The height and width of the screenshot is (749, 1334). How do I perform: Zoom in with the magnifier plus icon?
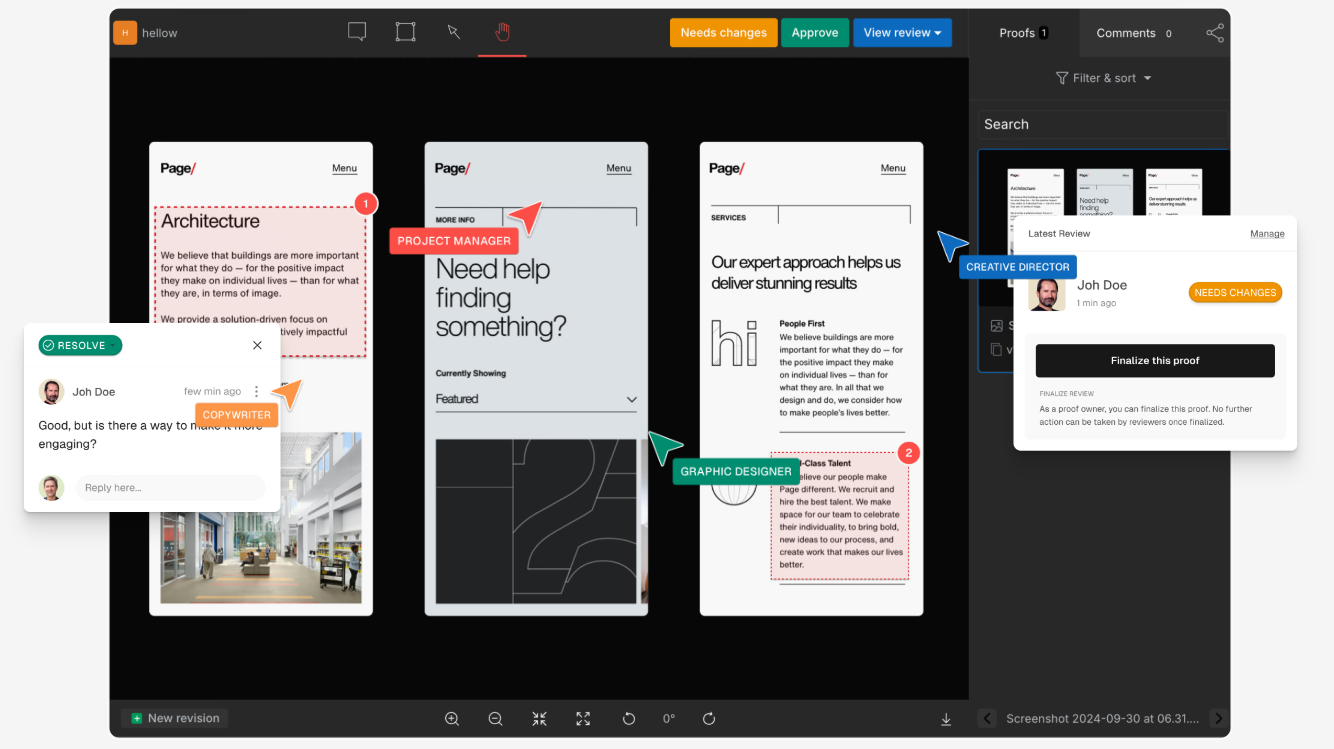click(452, 718)
